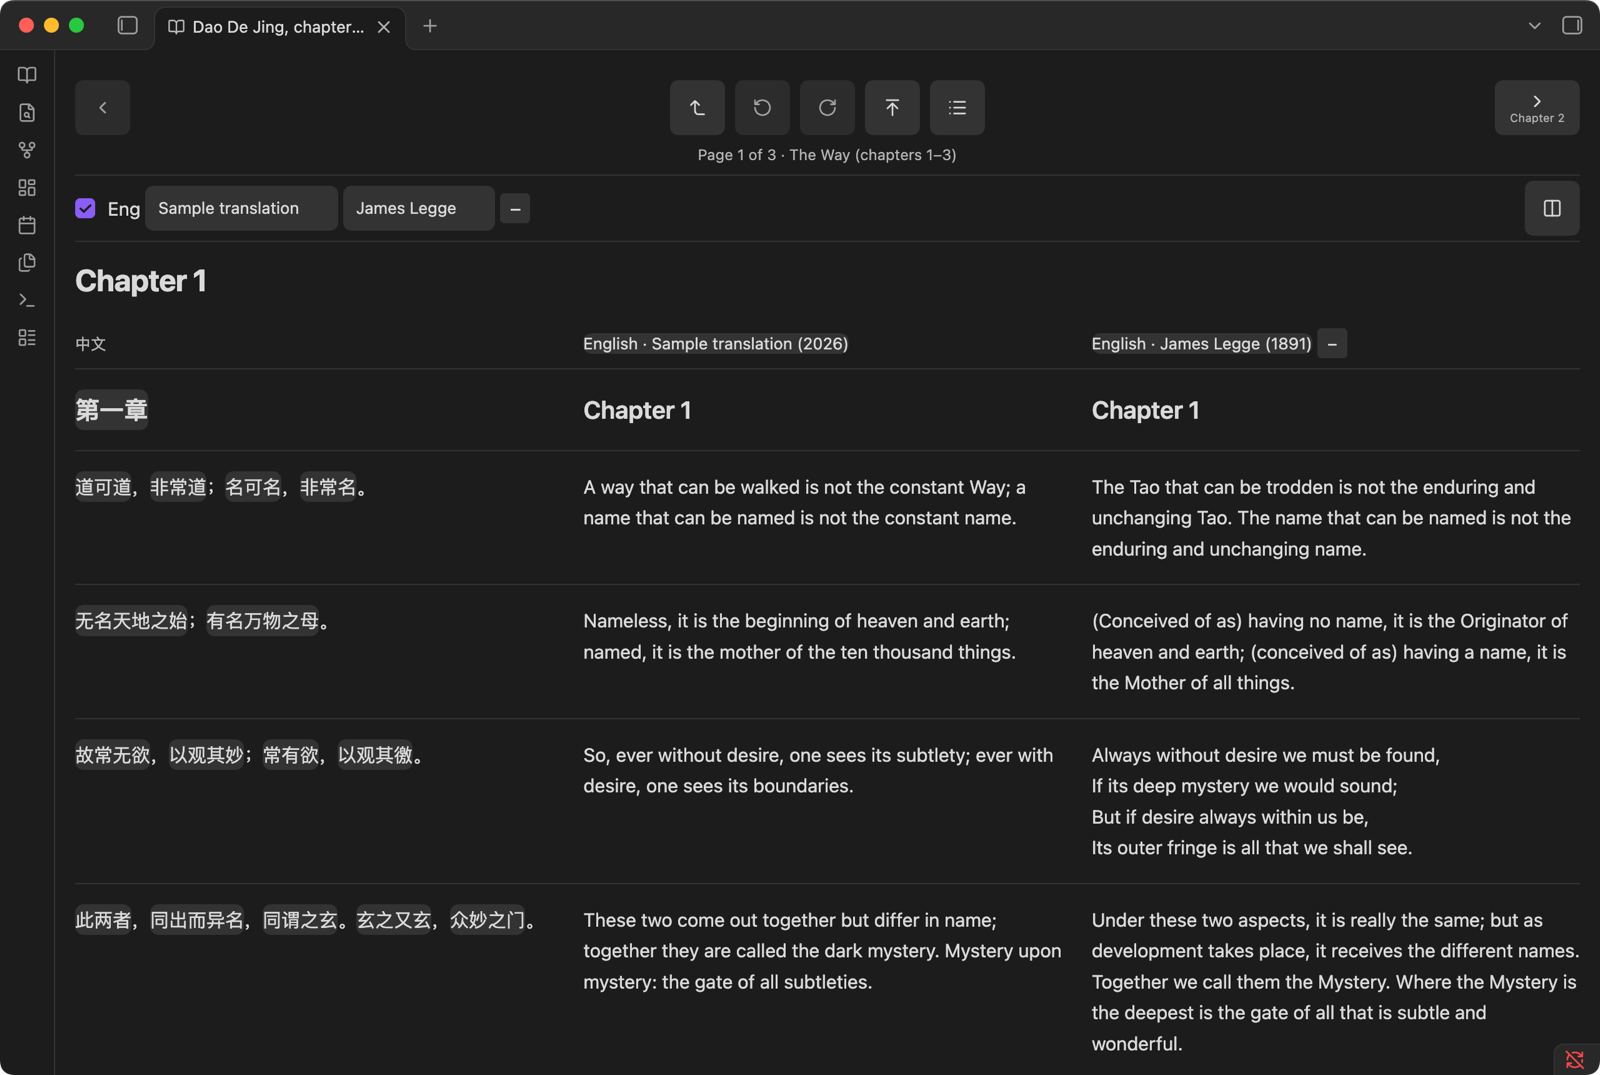Click the undo counterclockwise arrow button
Viewport: 1600px width, 1075px height.
click(762, 107)
